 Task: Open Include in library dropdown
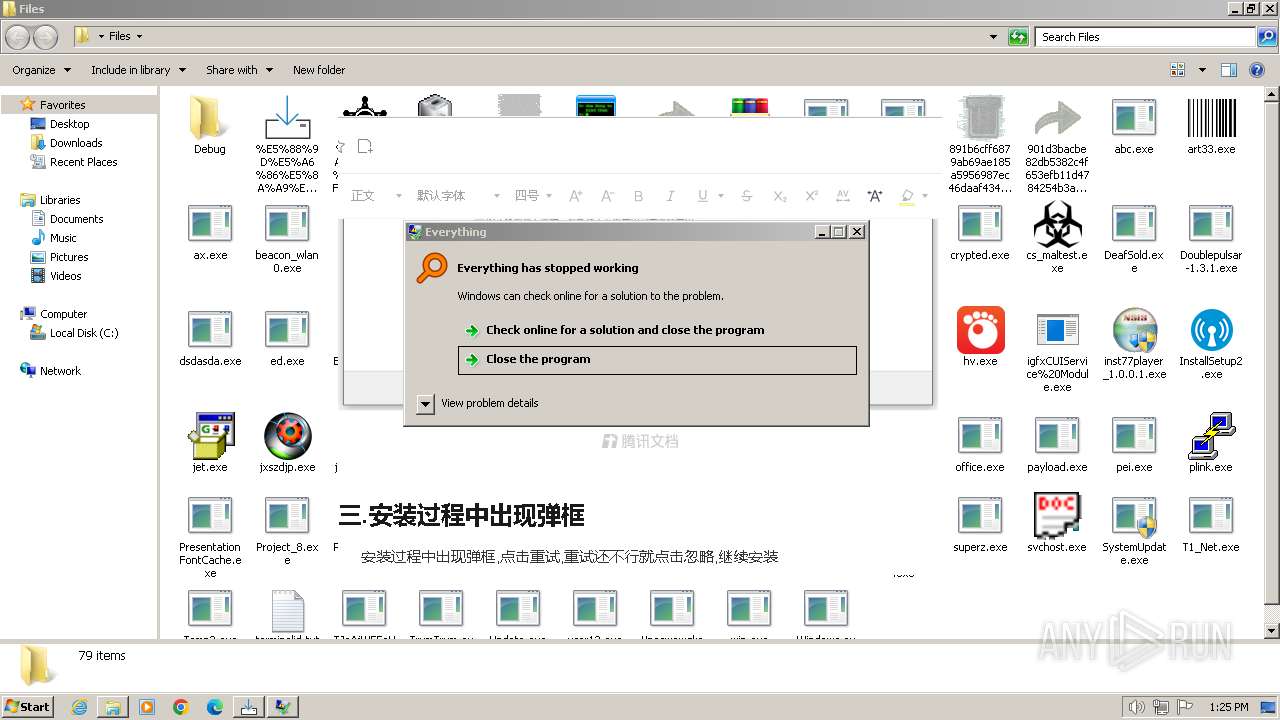click(x=138, y=70)
